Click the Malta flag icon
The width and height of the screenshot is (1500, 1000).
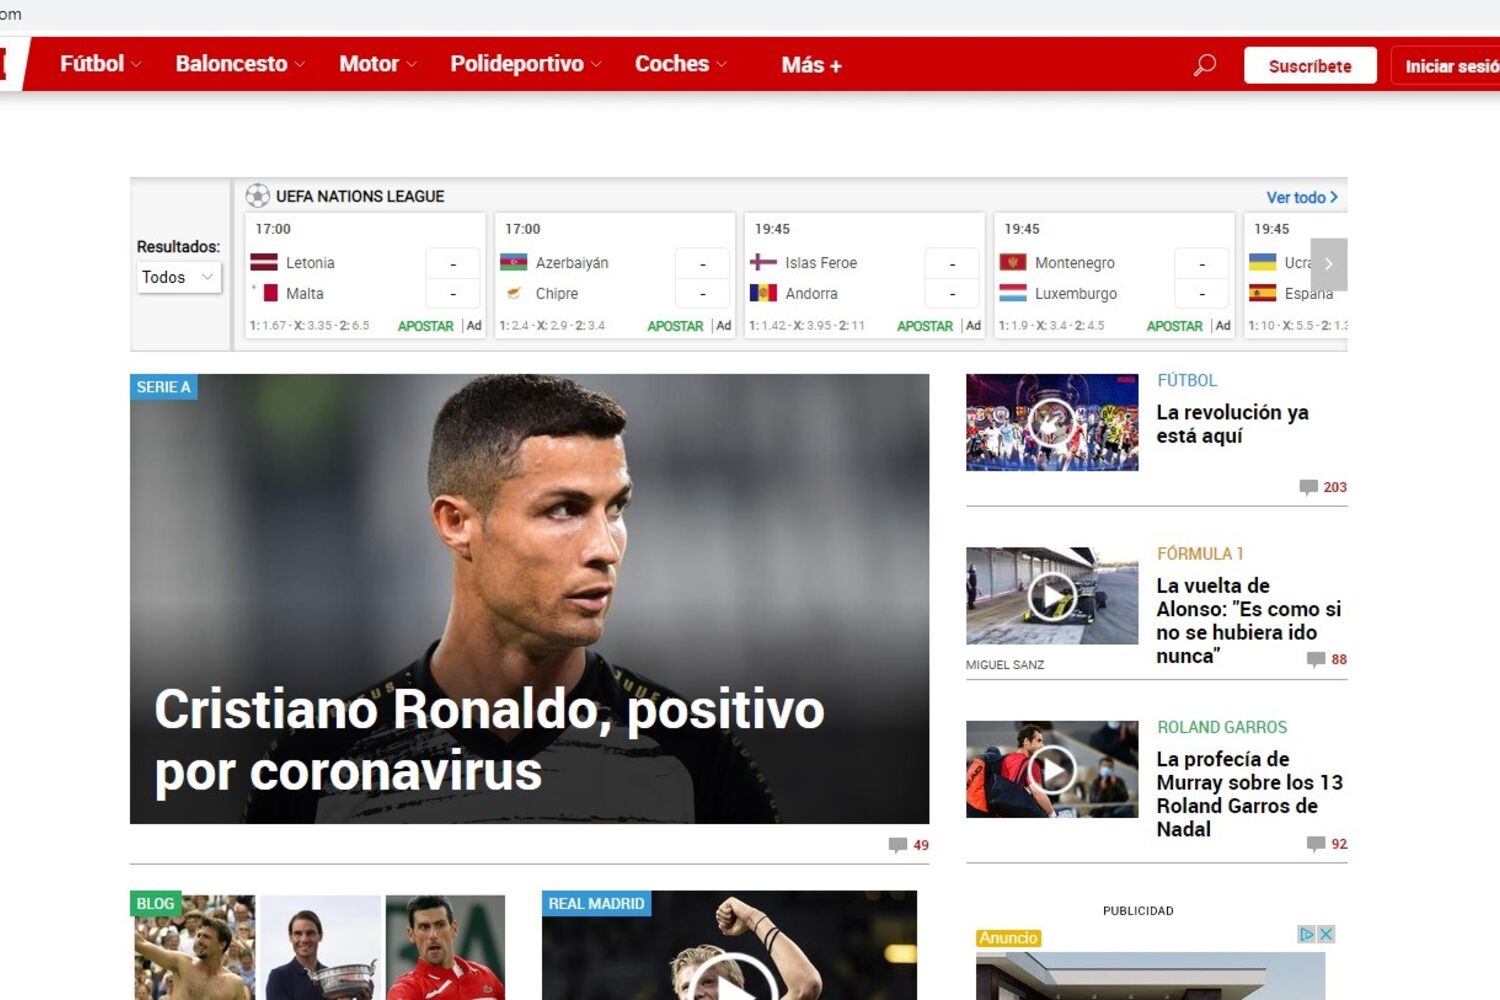(x=264, y=293)
